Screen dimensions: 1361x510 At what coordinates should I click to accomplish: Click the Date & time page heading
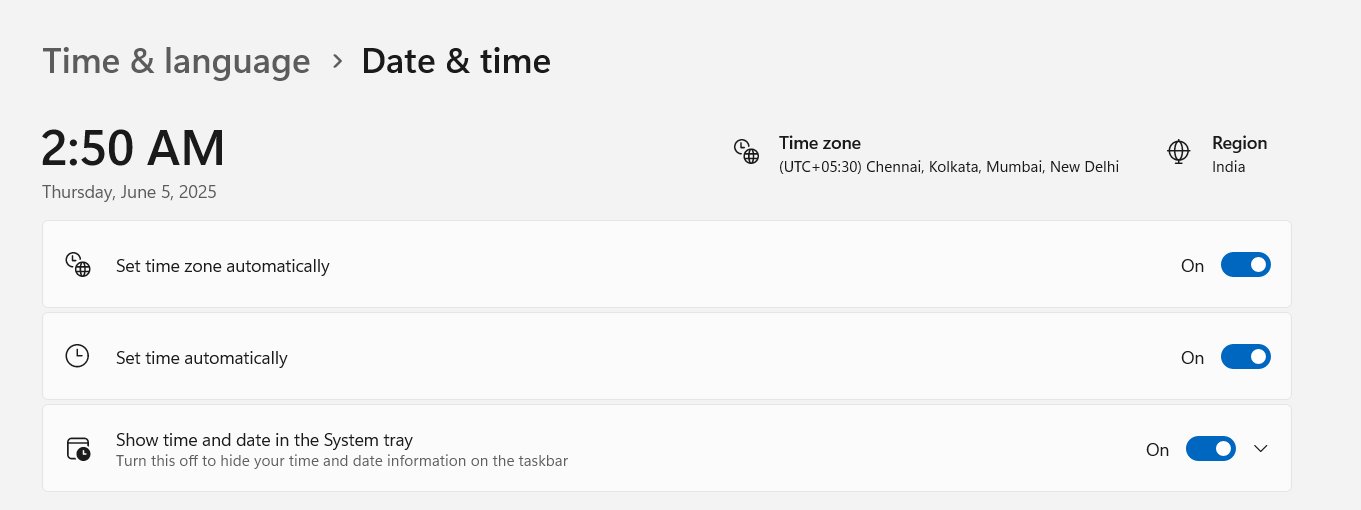pyautogui.click(x=456, y=61)
